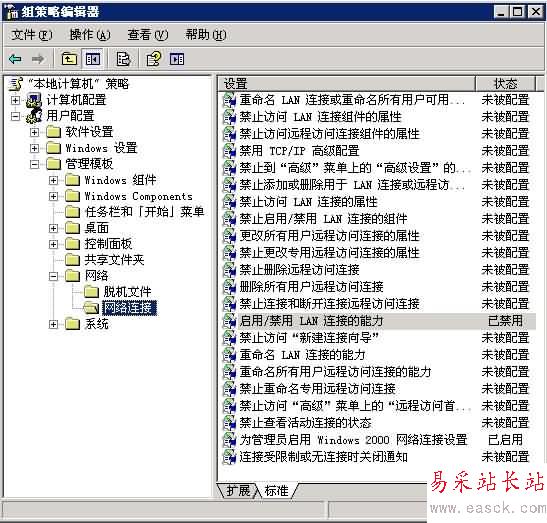Select 禁止访问 LAN 连接组件的属性 policy
The height and width of the screenshot is (523, 547).
(320, 117)
